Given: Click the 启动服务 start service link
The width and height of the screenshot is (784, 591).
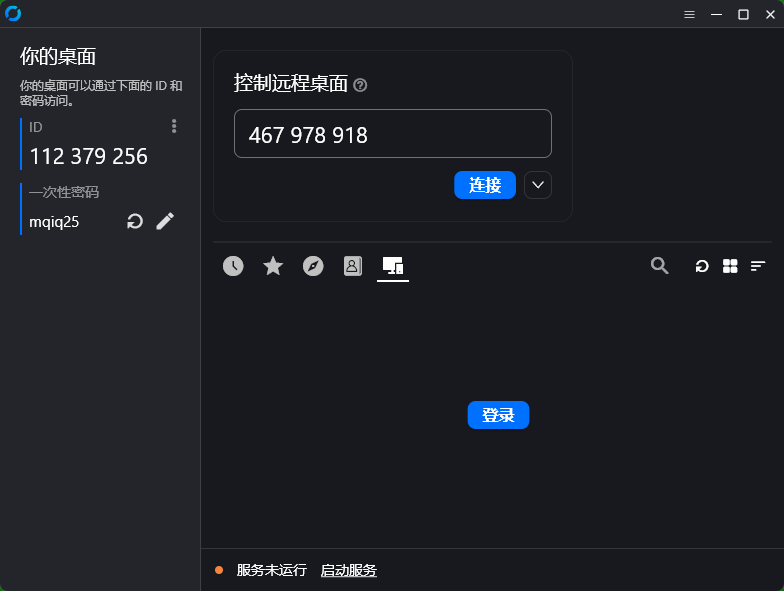Looking at the screenshot, I should click(348, 570).
